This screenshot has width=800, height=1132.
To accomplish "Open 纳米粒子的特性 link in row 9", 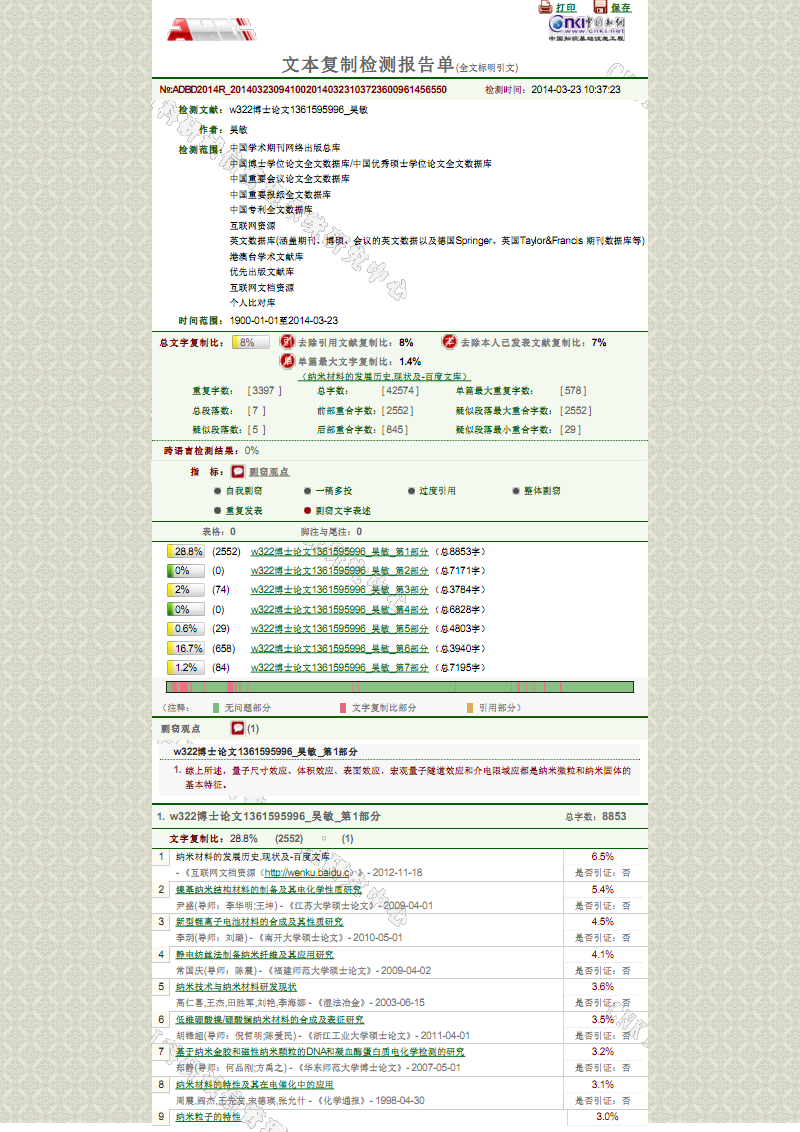I will [x=209, y=1117].
